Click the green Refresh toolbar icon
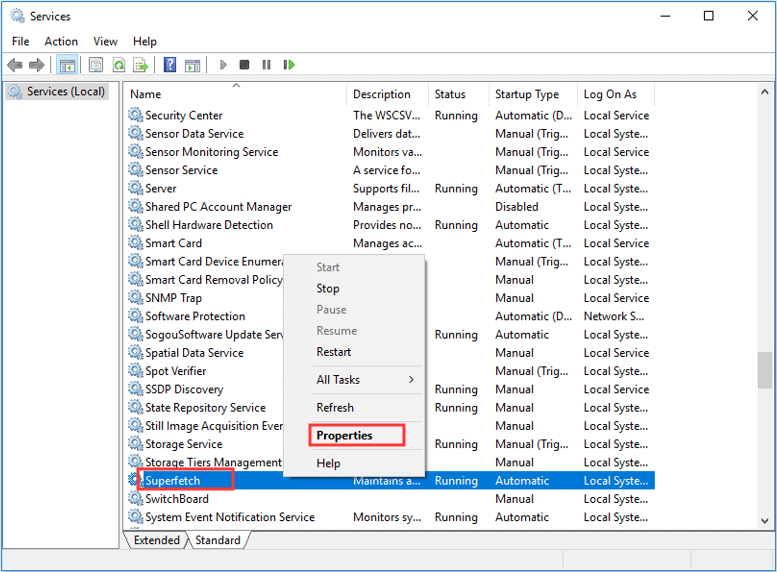Viewport: 777px width, 572px height. tap(119, 65)
